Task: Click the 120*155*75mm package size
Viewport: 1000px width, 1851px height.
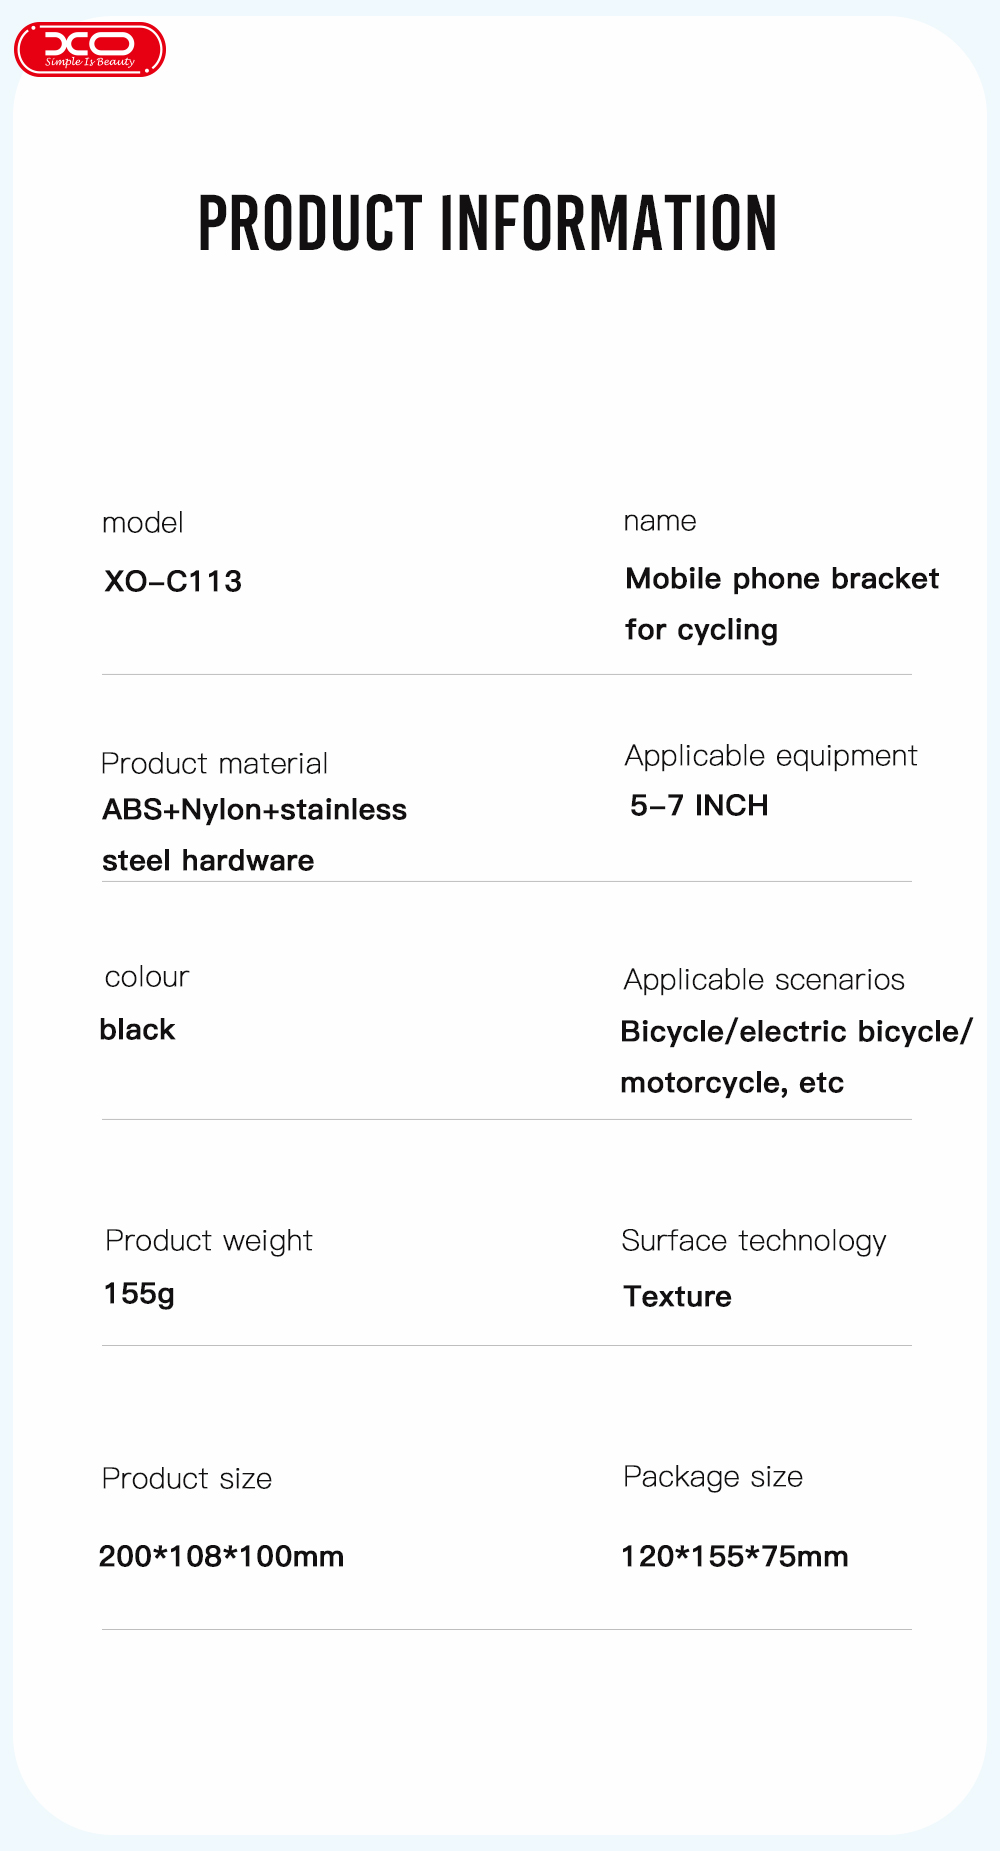Action: [x=734, y=1557]
